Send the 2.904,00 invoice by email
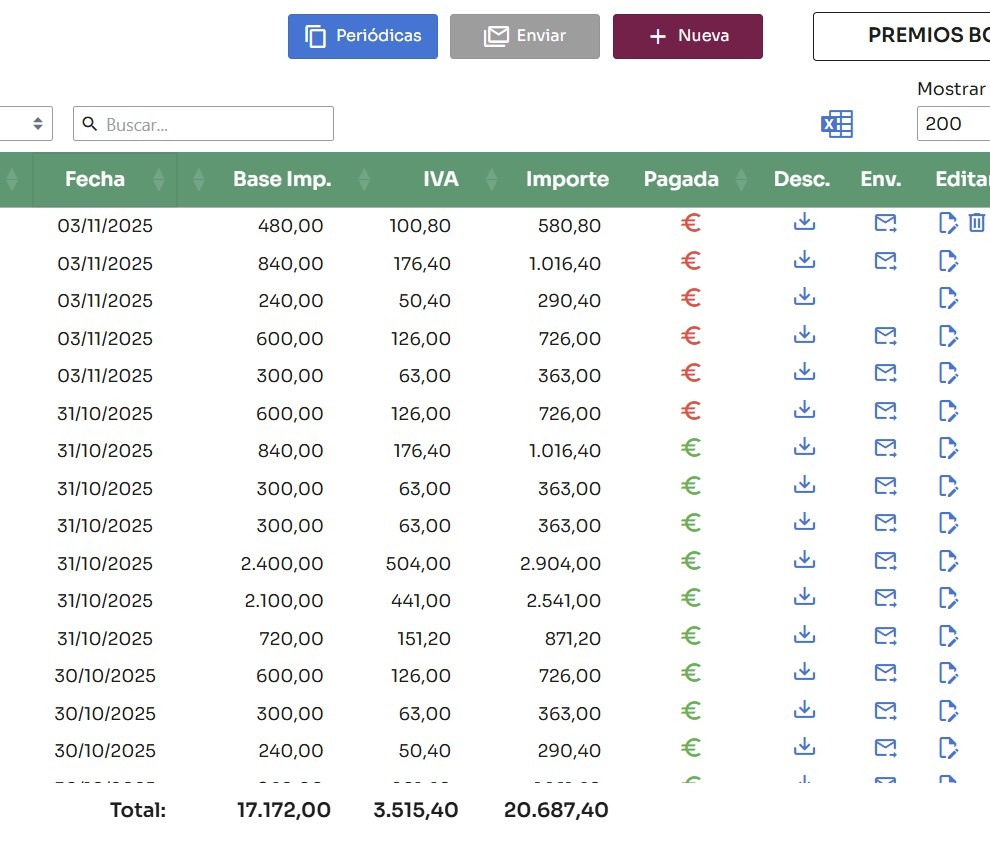 [885, 561]
